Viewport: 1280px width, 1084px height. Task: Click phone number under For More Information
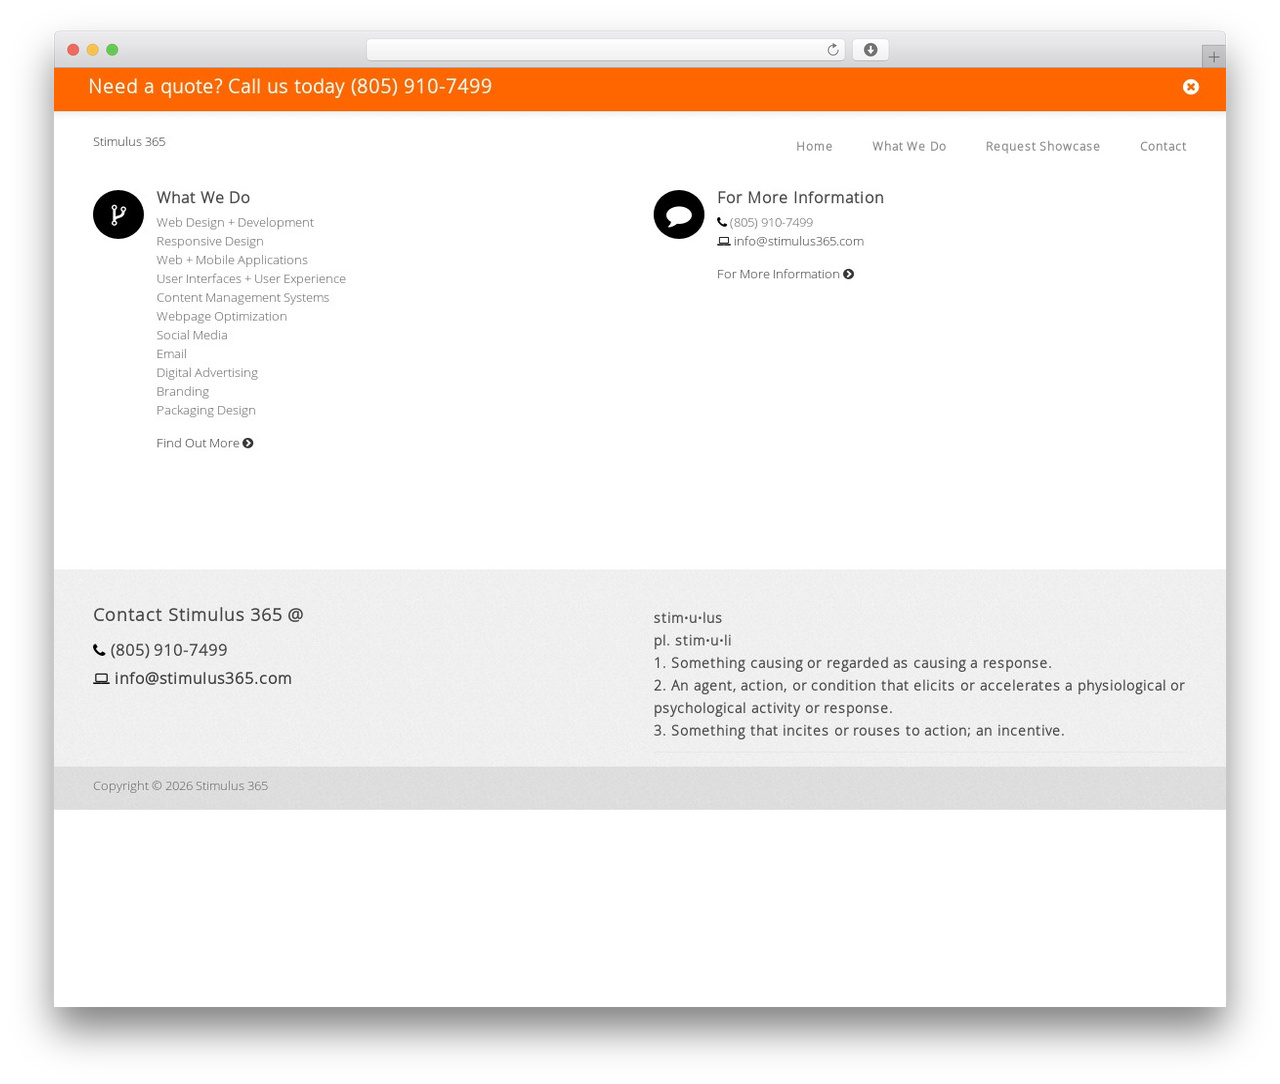771,222
